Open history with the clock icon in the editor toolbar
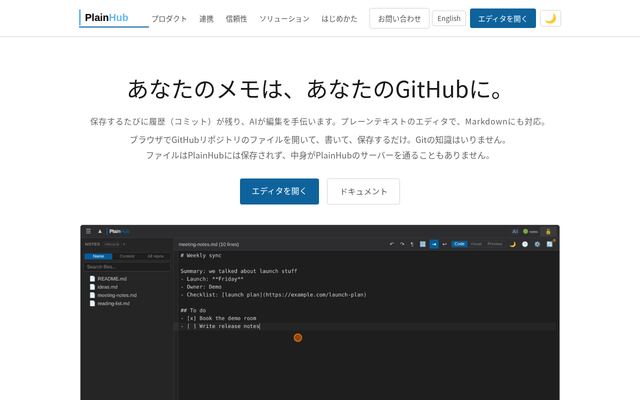Viewport: 640px width, 400px height. click(525, 244)
